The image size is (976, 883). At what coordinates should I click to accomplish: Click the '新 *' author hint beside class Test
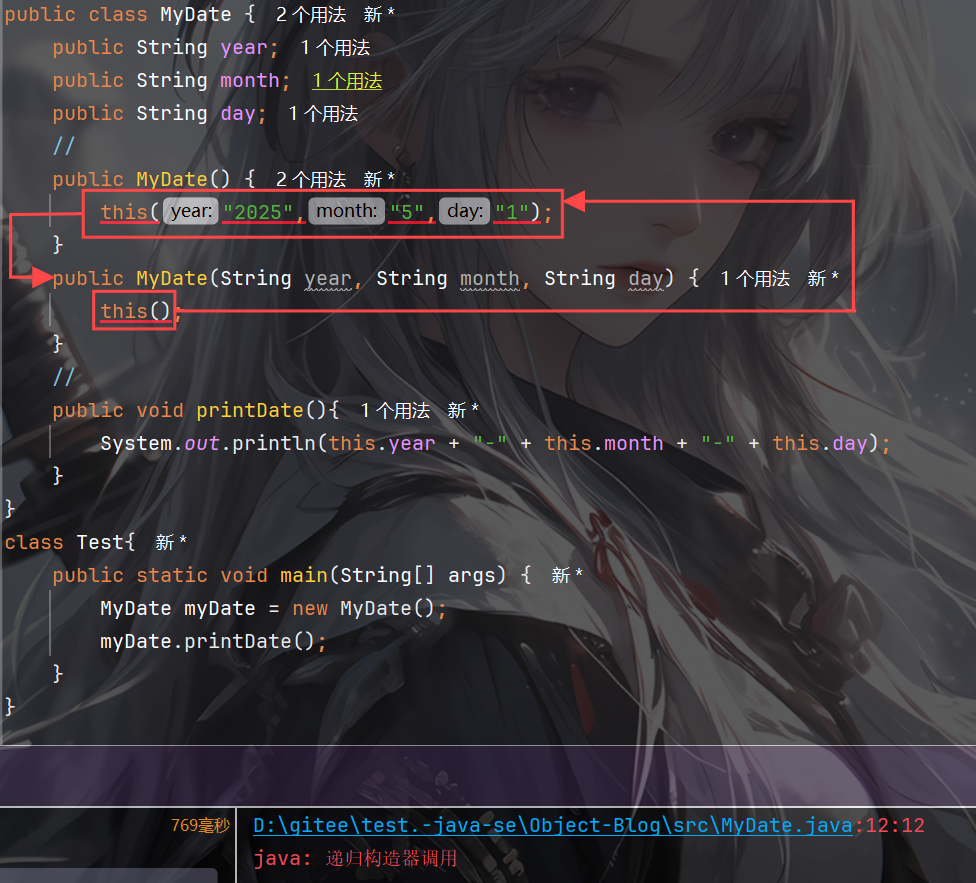(x=171, y=542)
